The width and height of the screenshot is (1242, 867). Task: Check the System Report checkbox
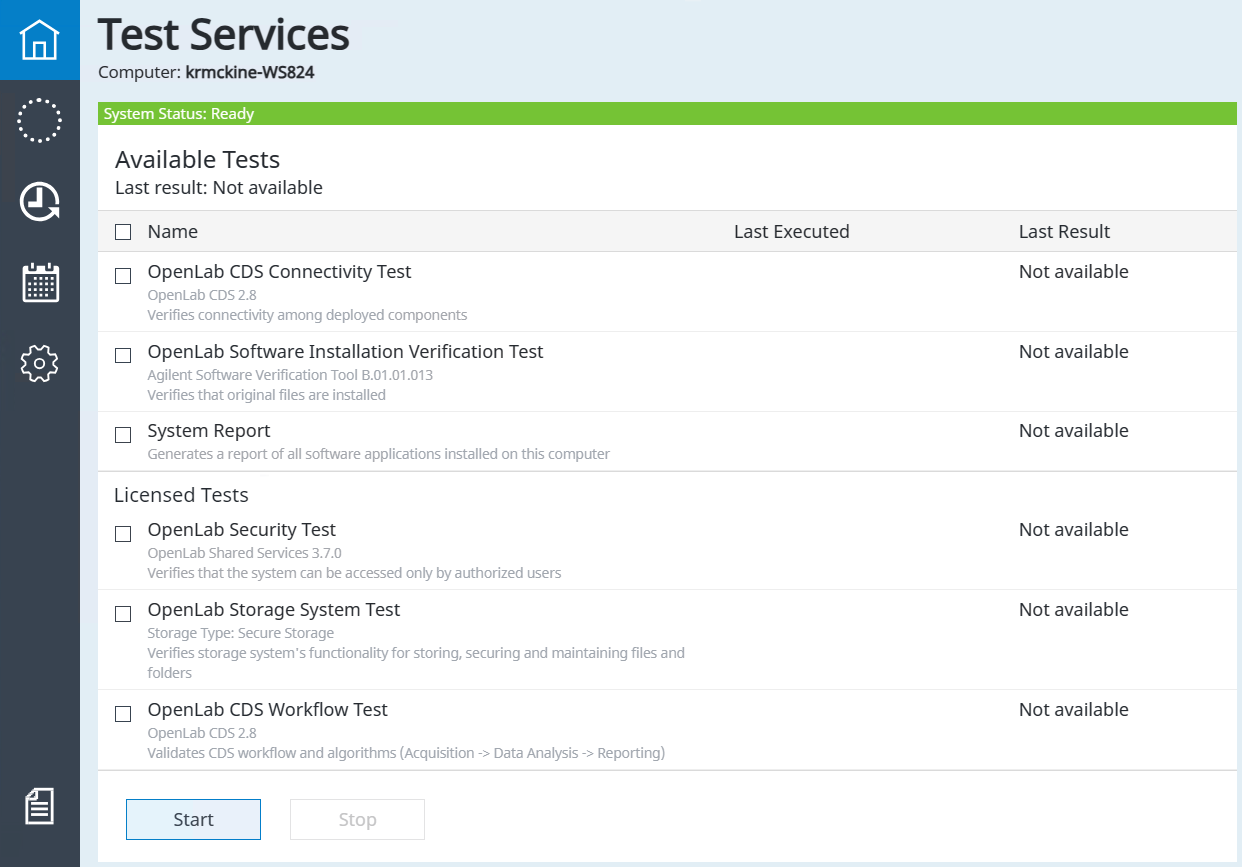click(123, 435)
